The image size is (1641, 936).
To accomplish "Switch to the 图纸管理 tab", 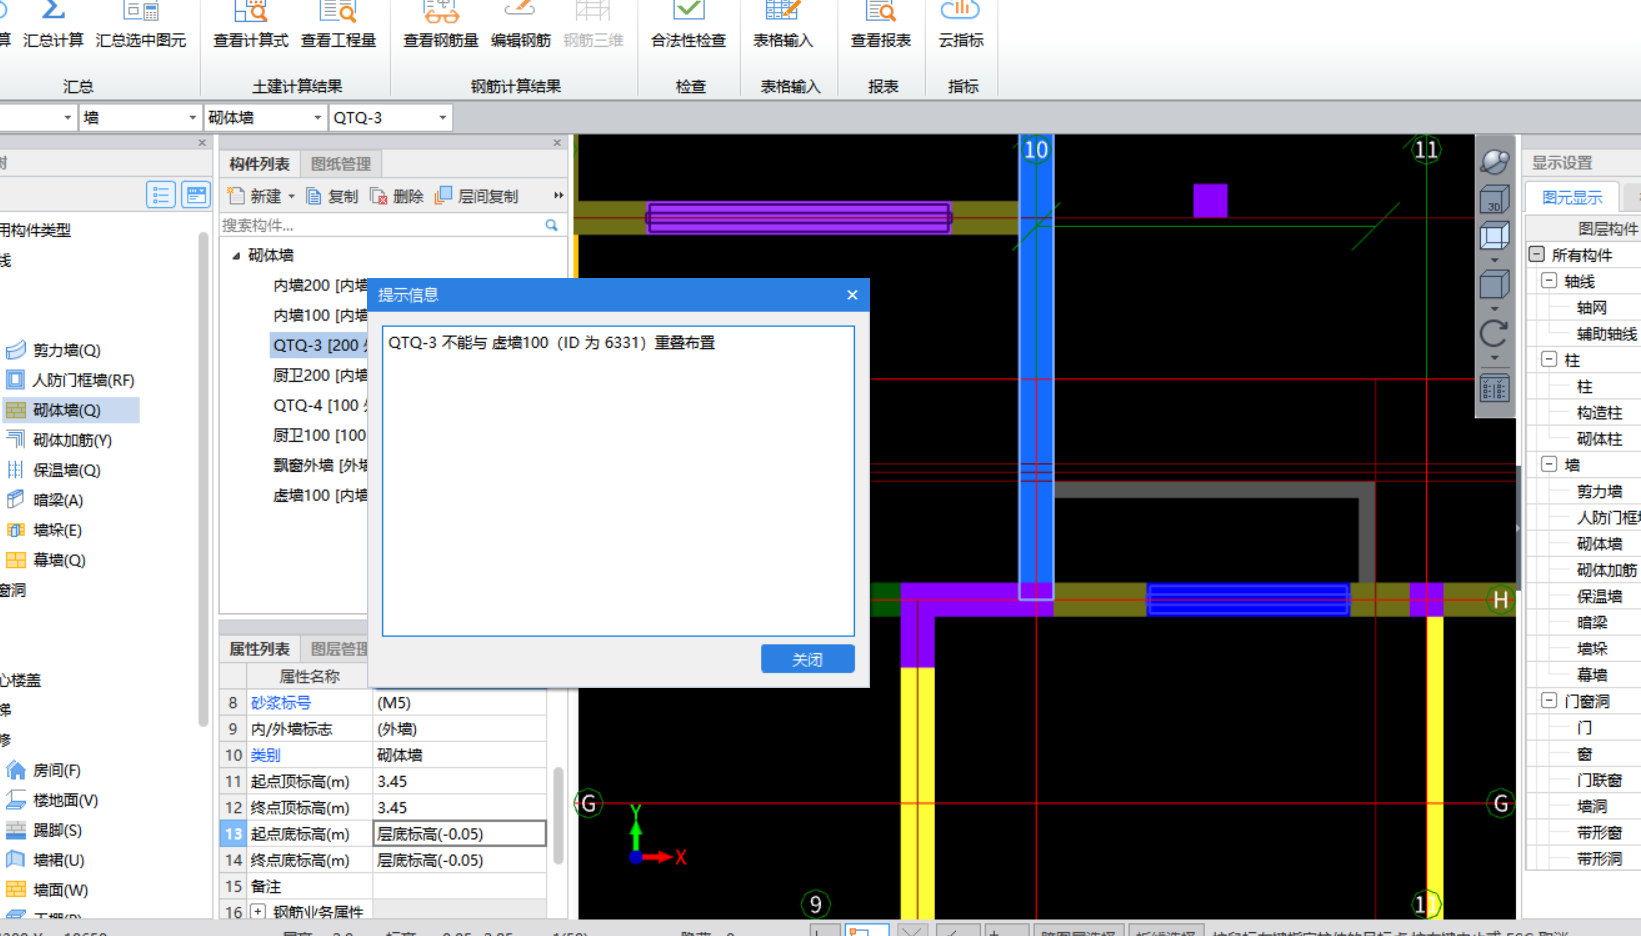I will click(341, 164).
